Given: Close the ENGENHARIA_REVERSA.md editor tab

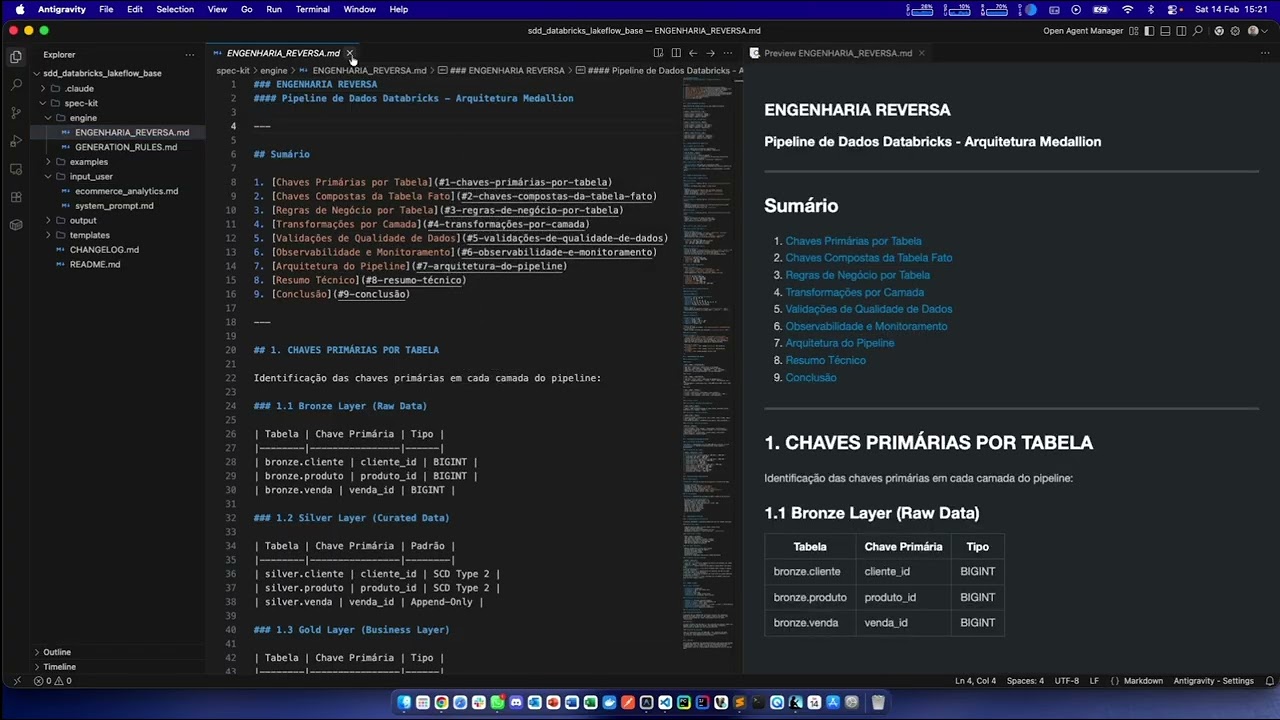Looking at the screenshot, I should point(350,53).
